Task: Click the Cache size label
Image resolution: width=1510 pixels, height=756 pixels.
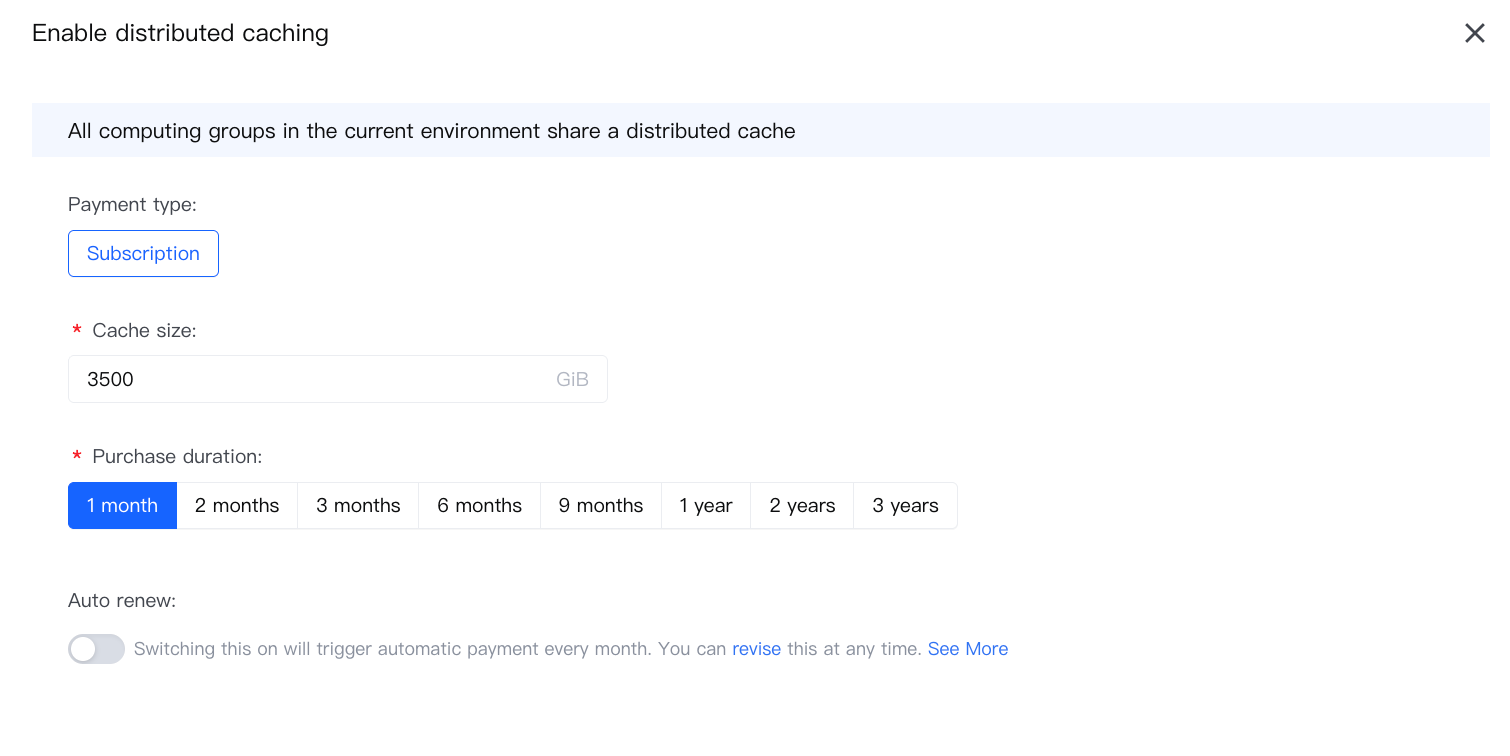Action: point(144,331)
